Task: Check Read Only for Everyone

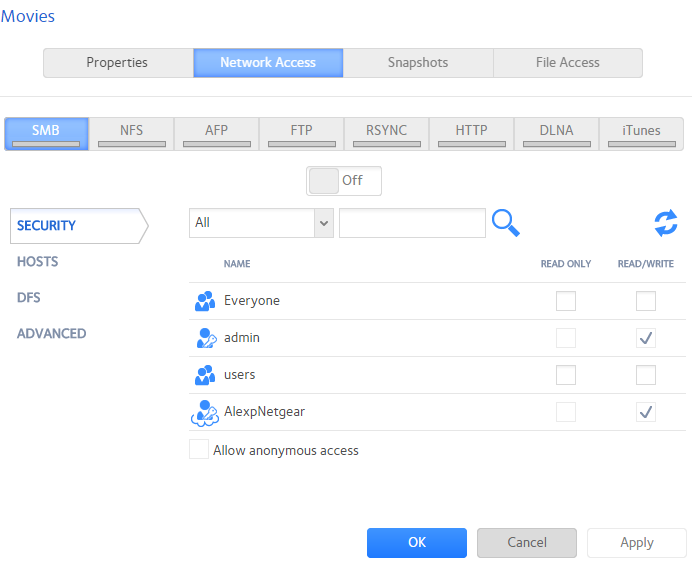Action: (x=566, y=301)
